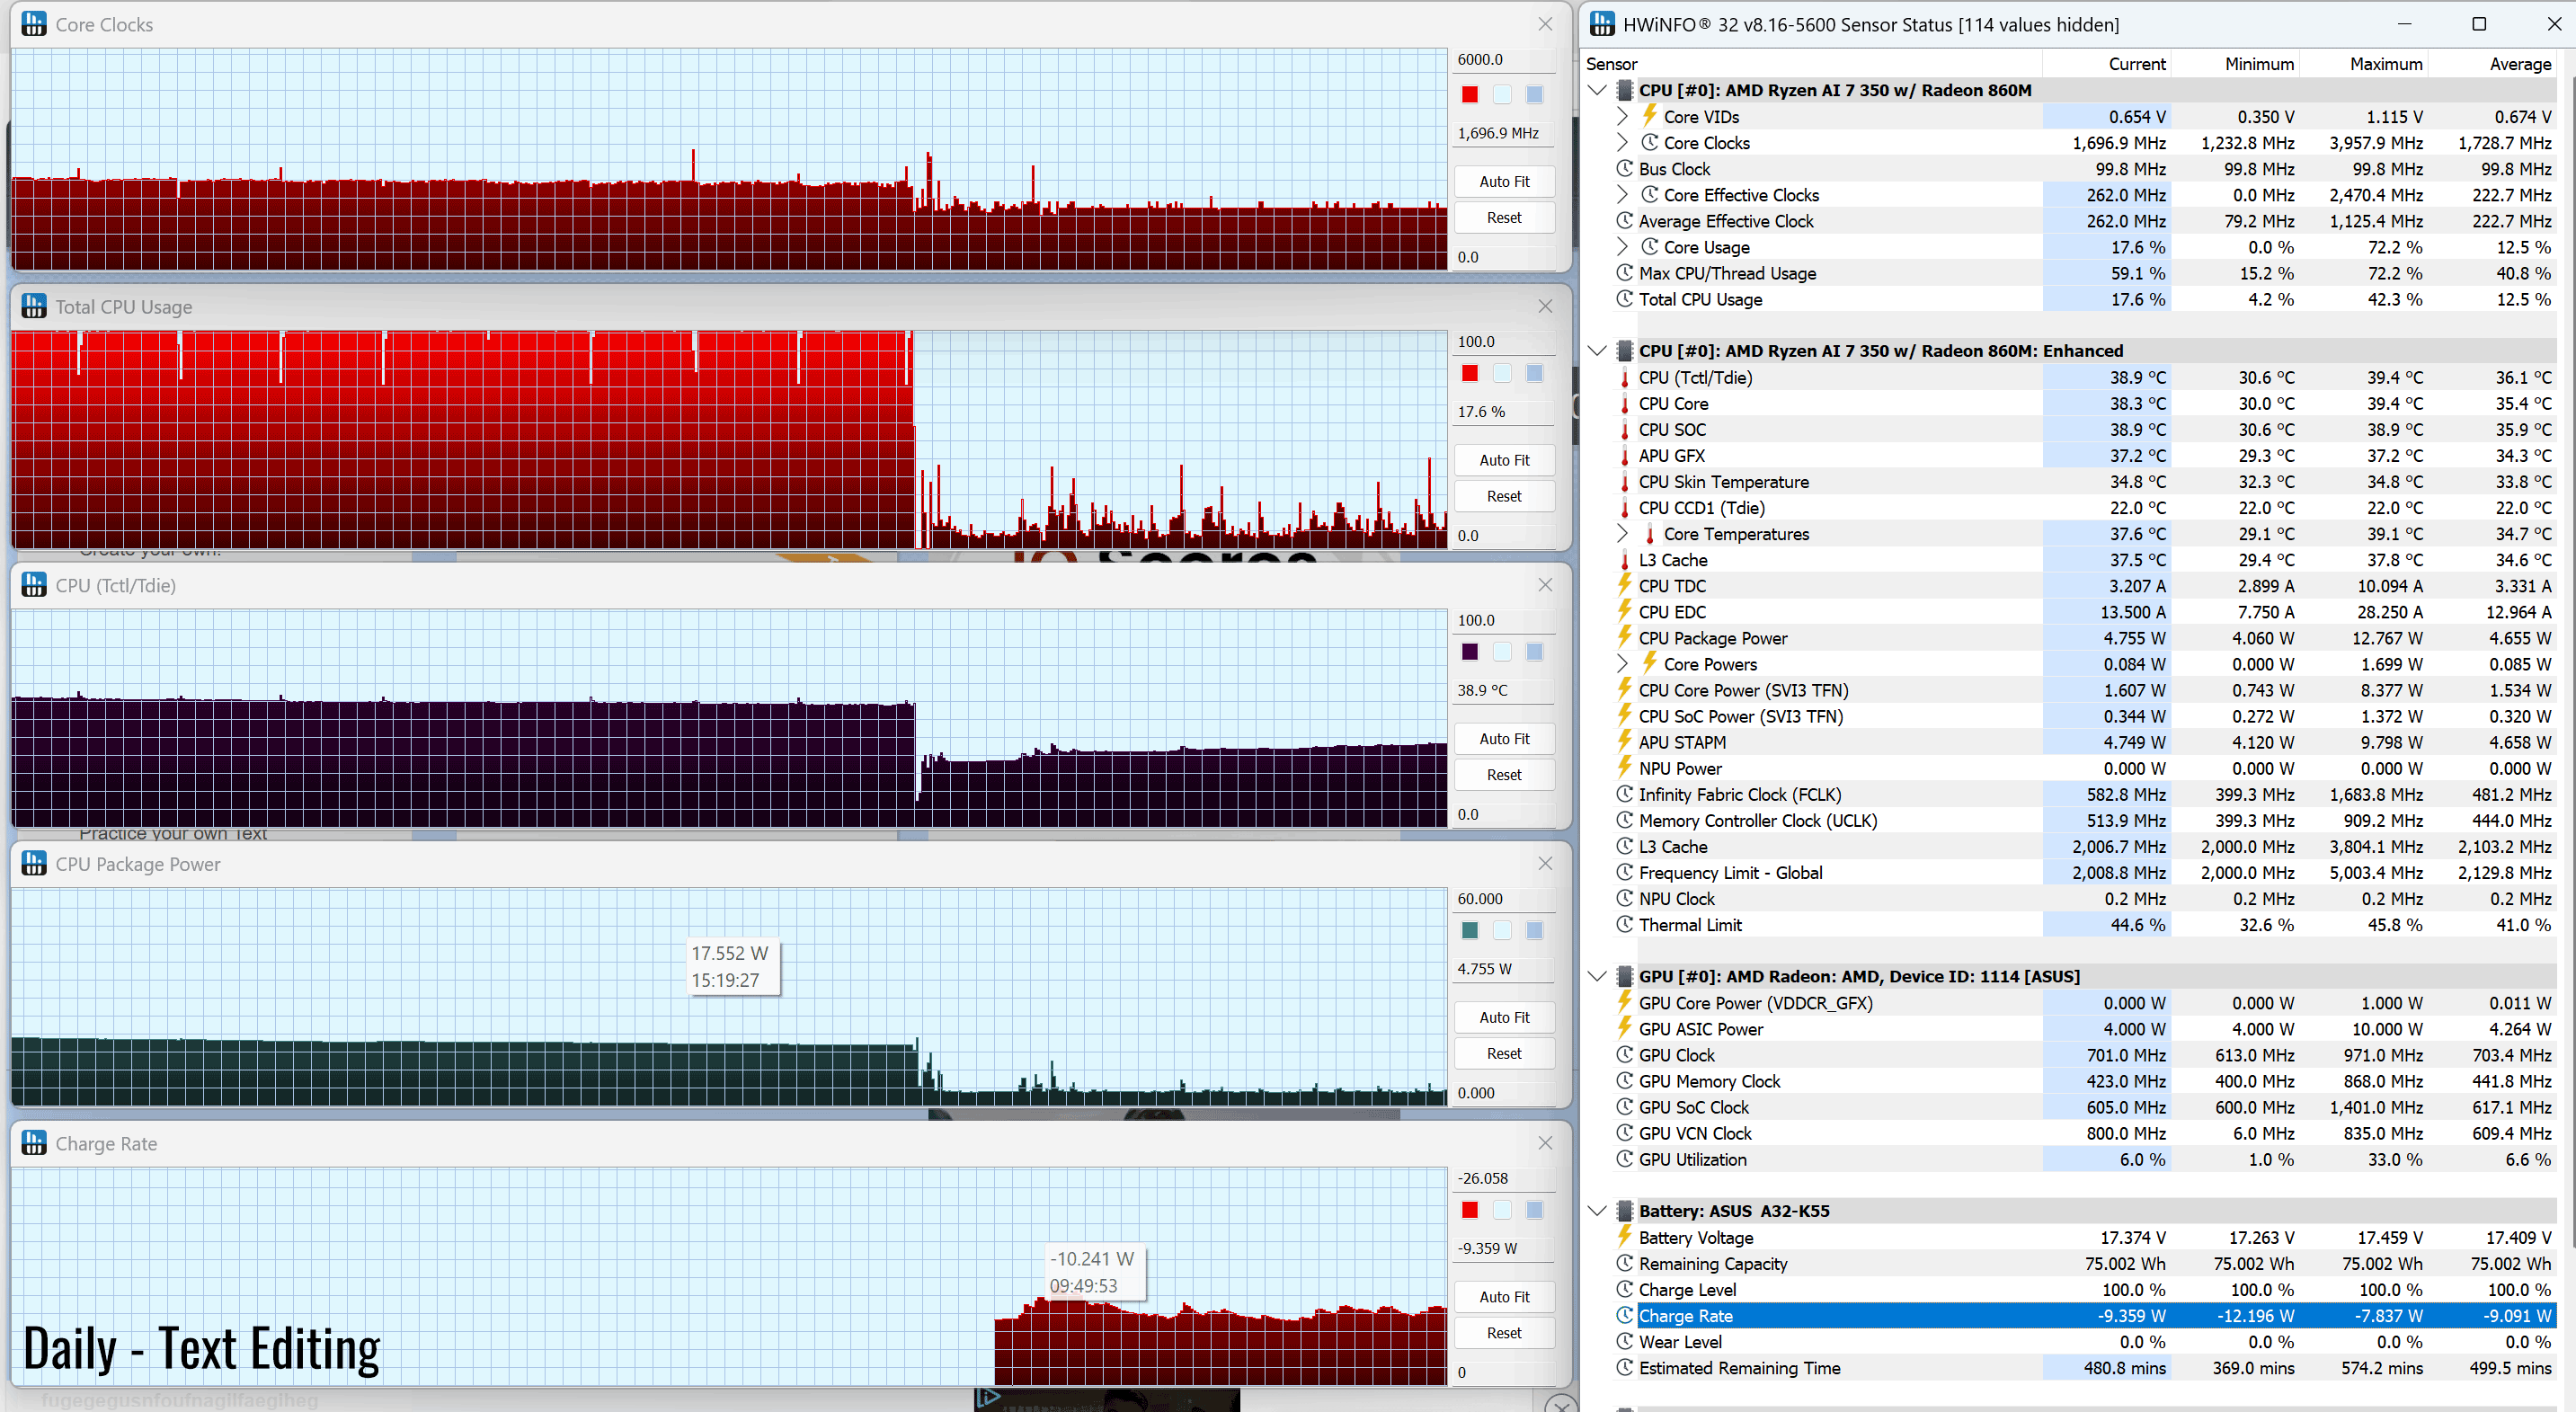Click the HWiNFO icon in CPU (Tctl/Tdie) title bar
The height and width of the screenshot is (1412, 2576).
[34, 585]
